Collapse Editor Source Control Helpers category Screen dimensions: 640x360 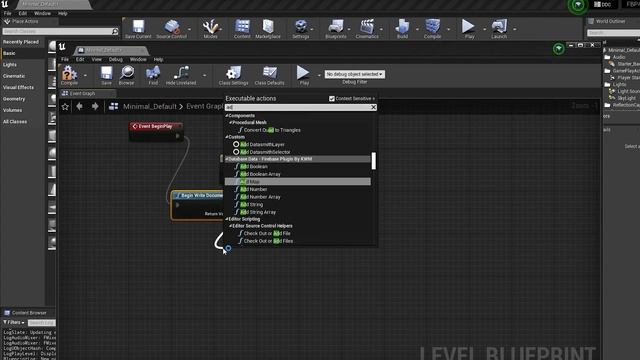231,226
